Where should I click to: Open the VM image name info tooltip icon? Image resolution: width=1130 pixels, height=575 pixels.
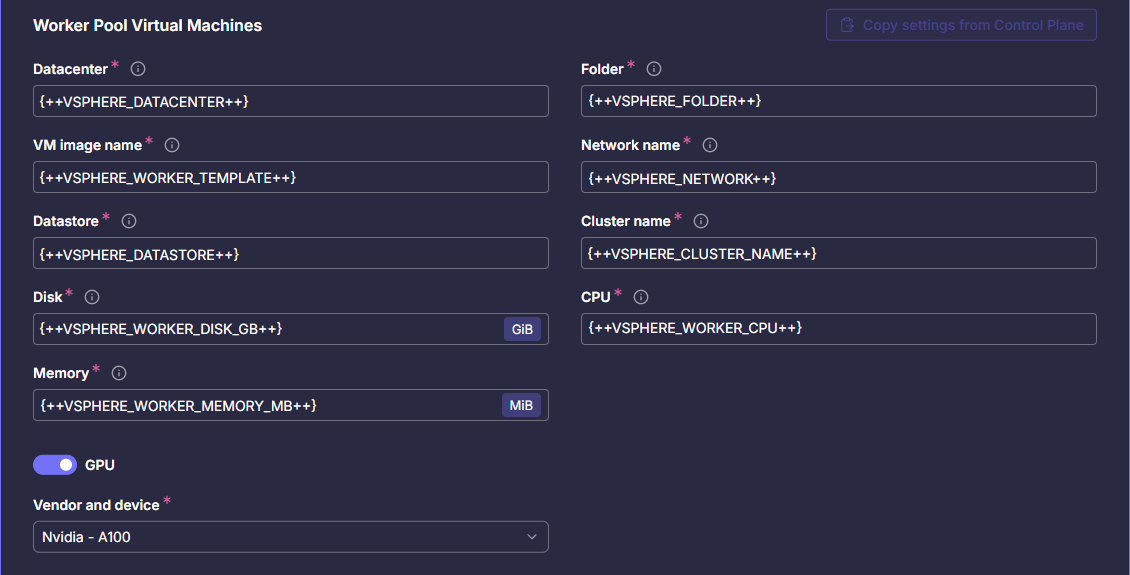(x=172, y=145)
